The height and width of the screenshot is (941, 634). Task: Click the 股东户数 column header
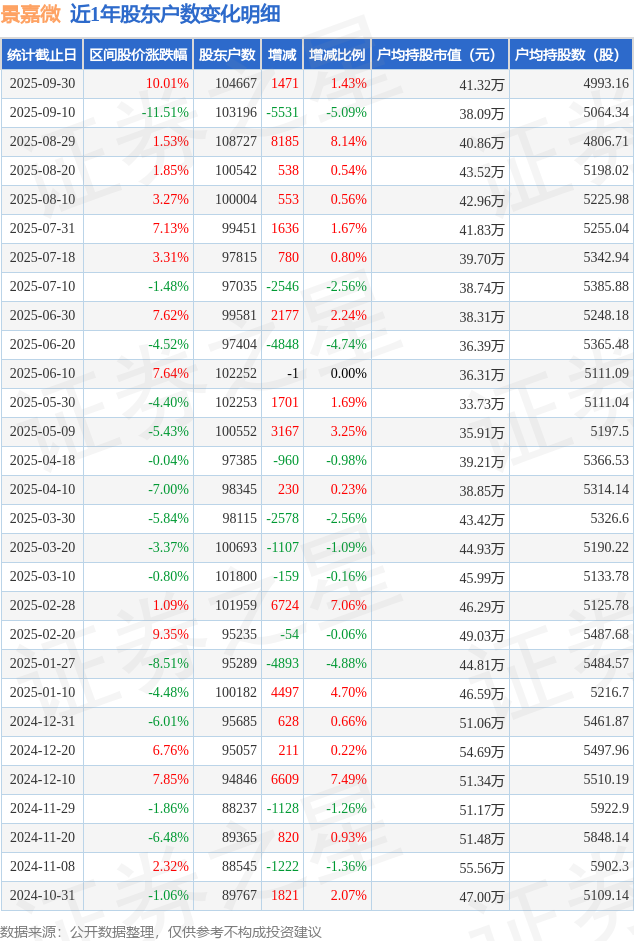(226, 55)
